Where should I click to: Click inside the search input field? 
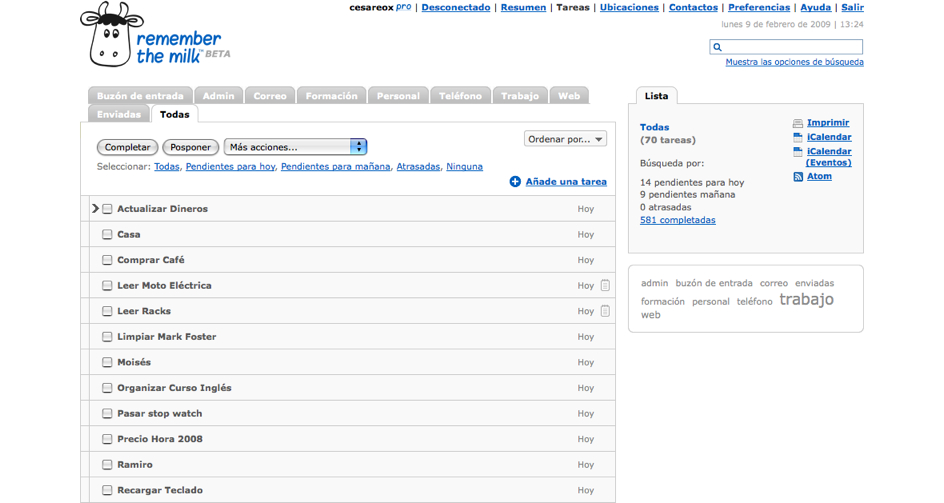[x=792, y=47]
